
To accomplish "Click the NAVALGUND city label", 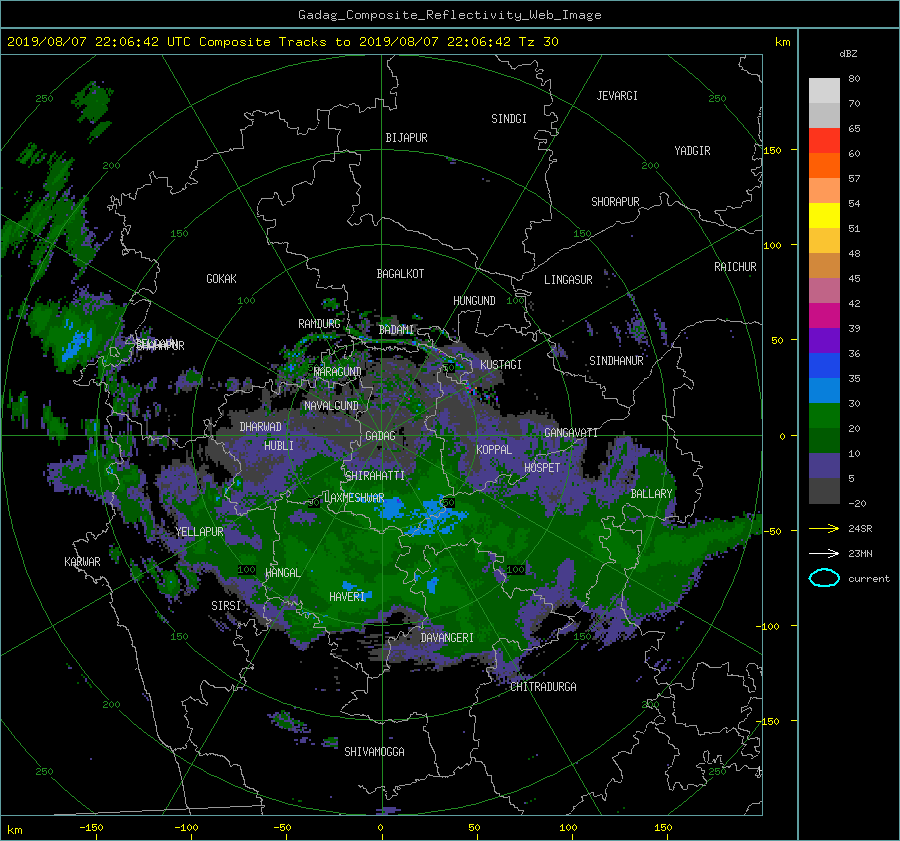I will click(x=331, y=406).
